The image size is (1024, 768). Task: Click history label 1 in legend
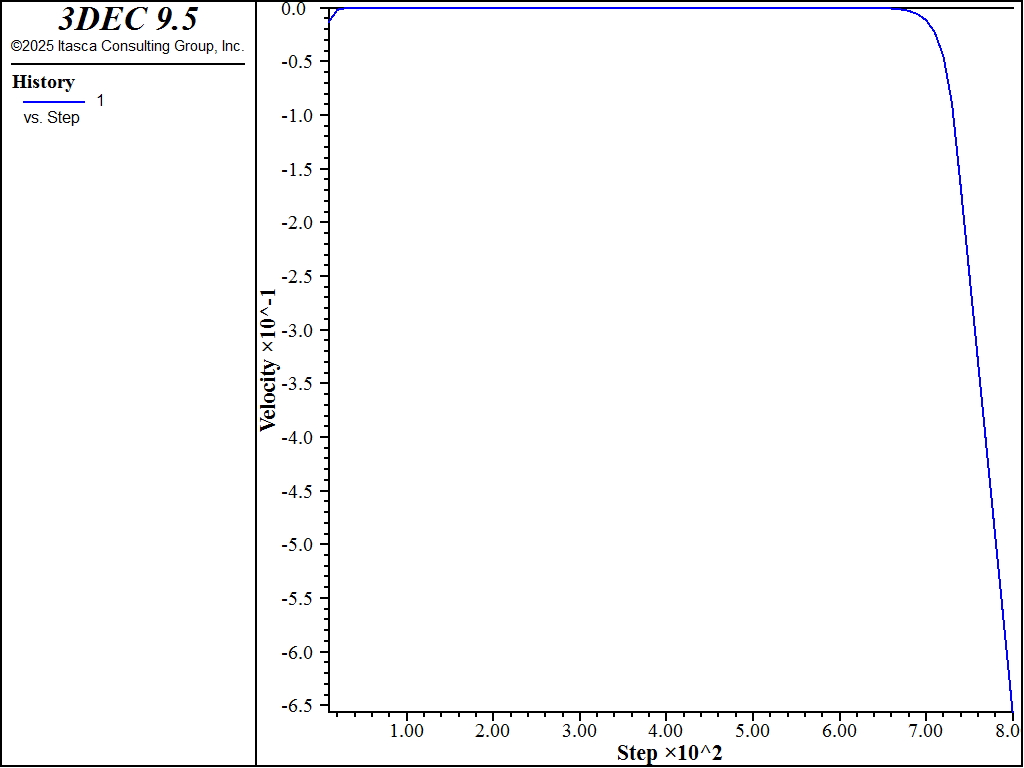click(x=100, y=101)
